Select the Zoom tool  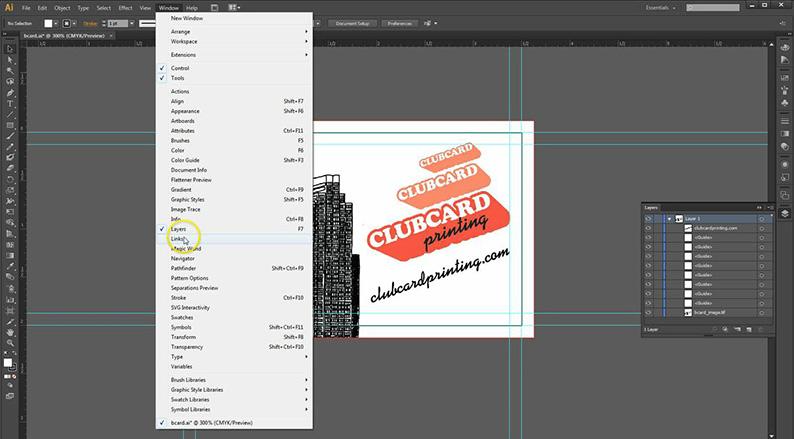tap(10, 343)
